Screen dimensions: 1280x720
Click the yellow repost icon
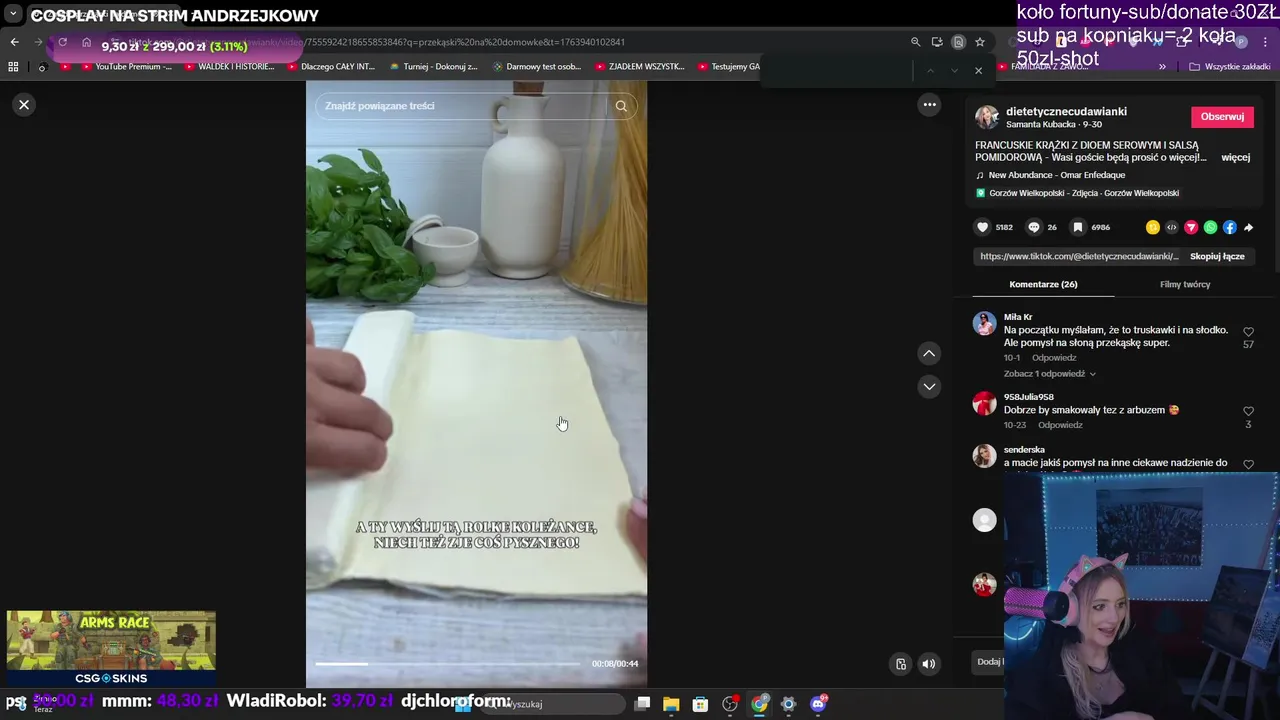pos(1153,227)
